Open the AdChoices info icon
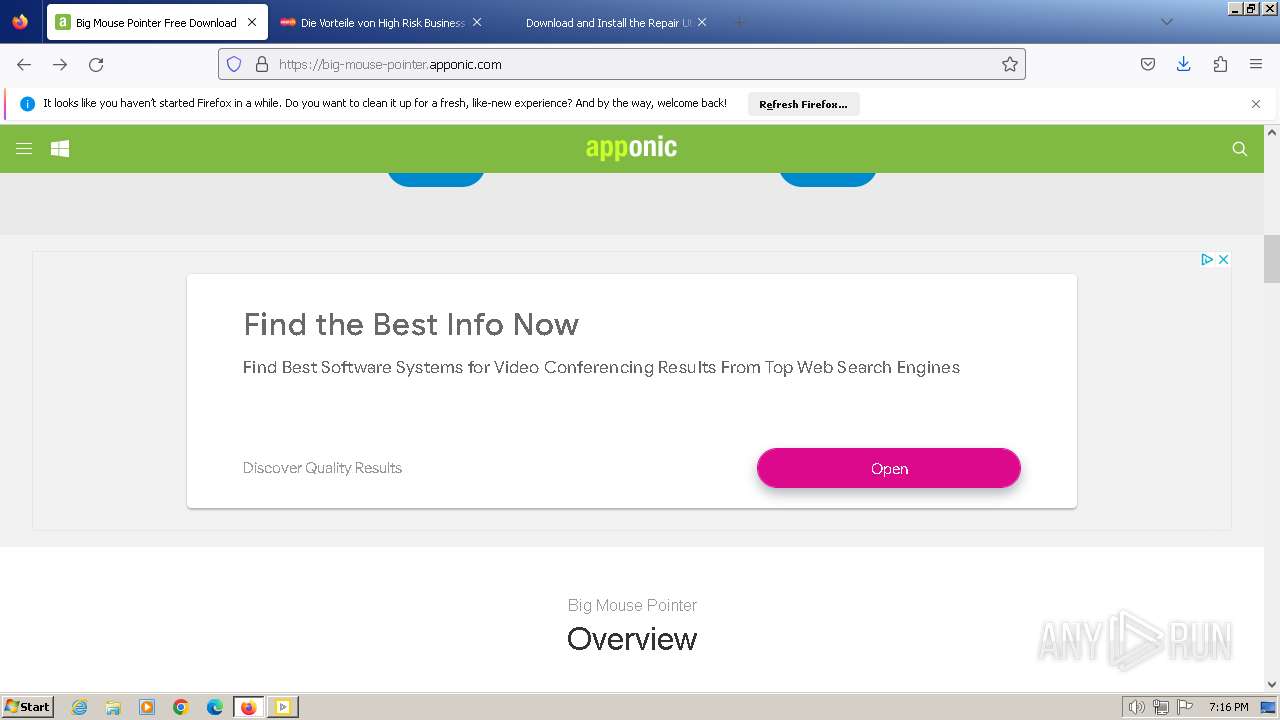This screenshot has height=720, width=1280. [1207, 259]
